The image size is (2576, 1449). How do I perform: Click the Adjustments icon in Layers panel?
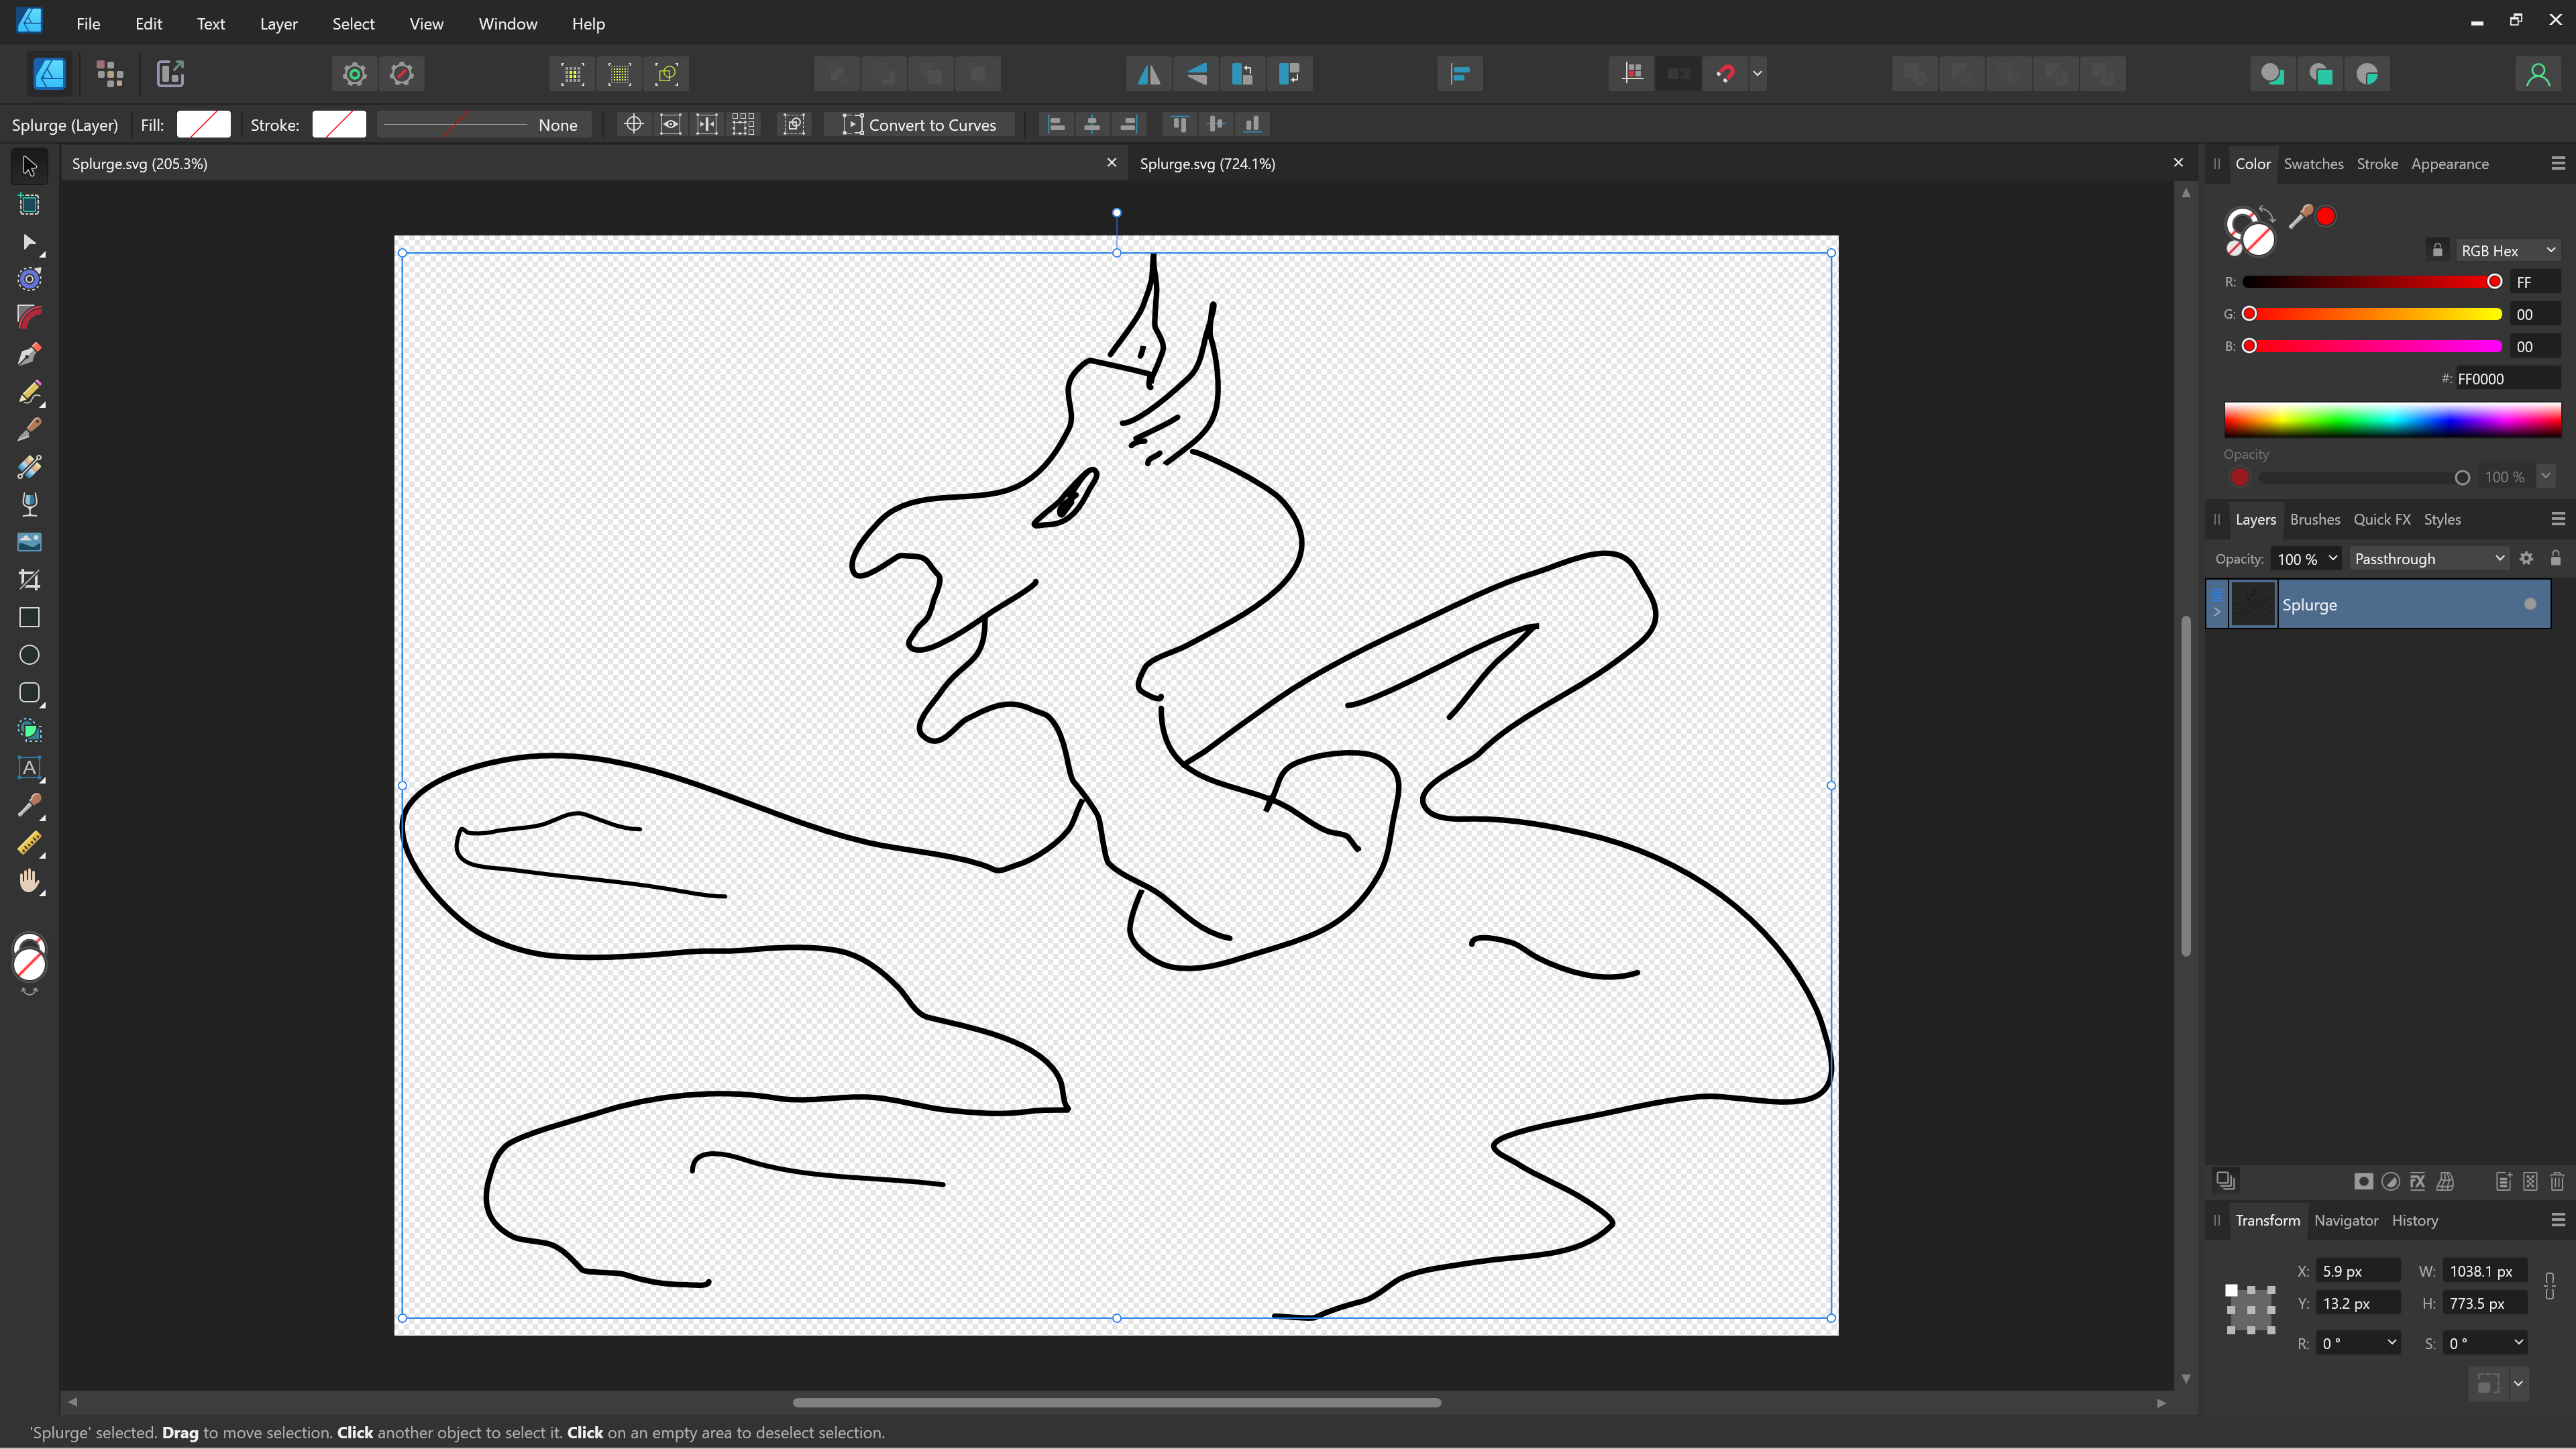point(2390,1182)
